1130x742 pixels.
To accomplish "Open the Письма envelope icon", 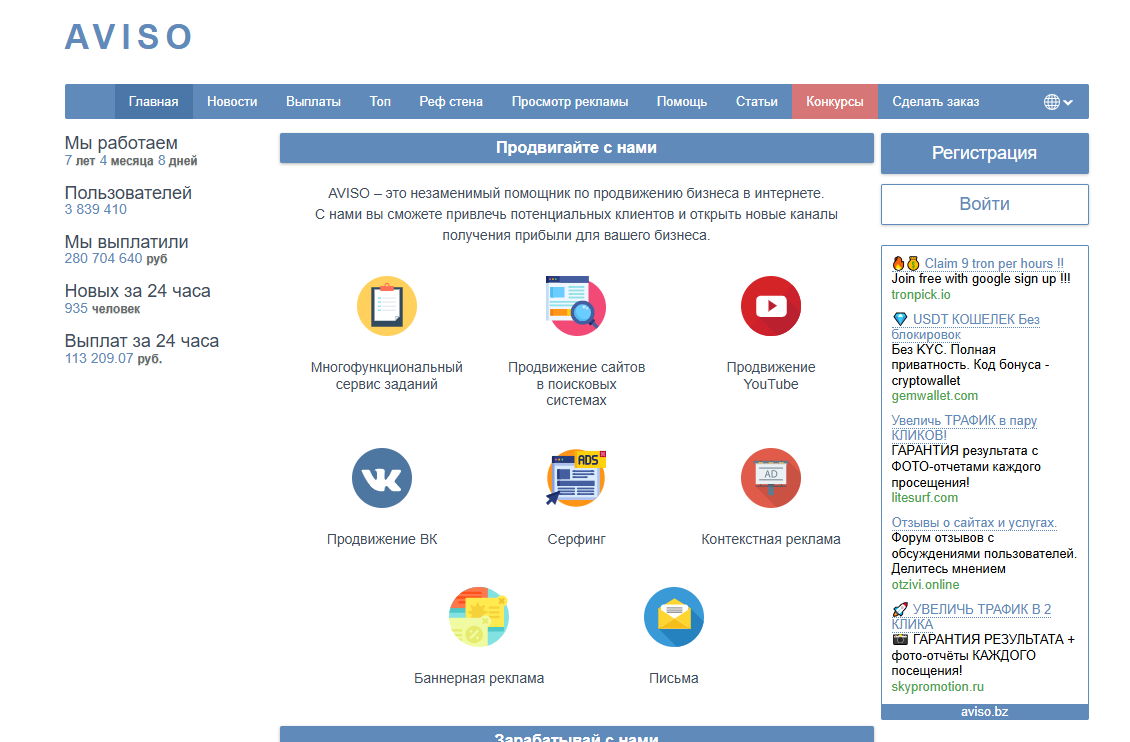I will (674, 617).
